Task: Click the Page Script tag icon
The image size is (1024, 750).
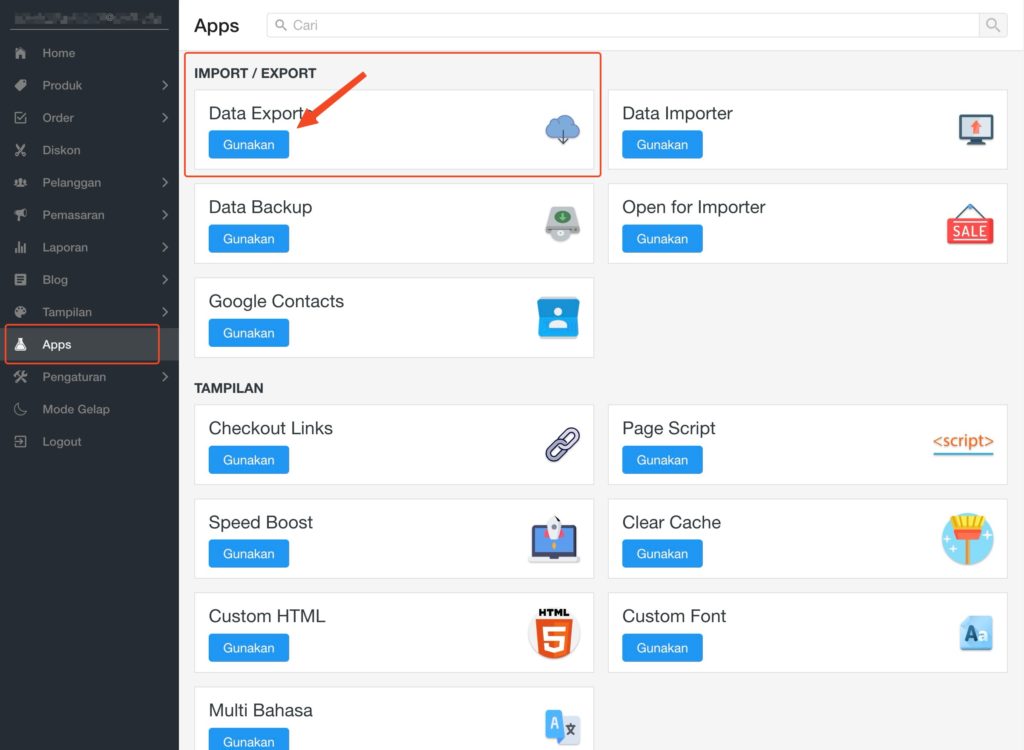Action: [963, 442]
